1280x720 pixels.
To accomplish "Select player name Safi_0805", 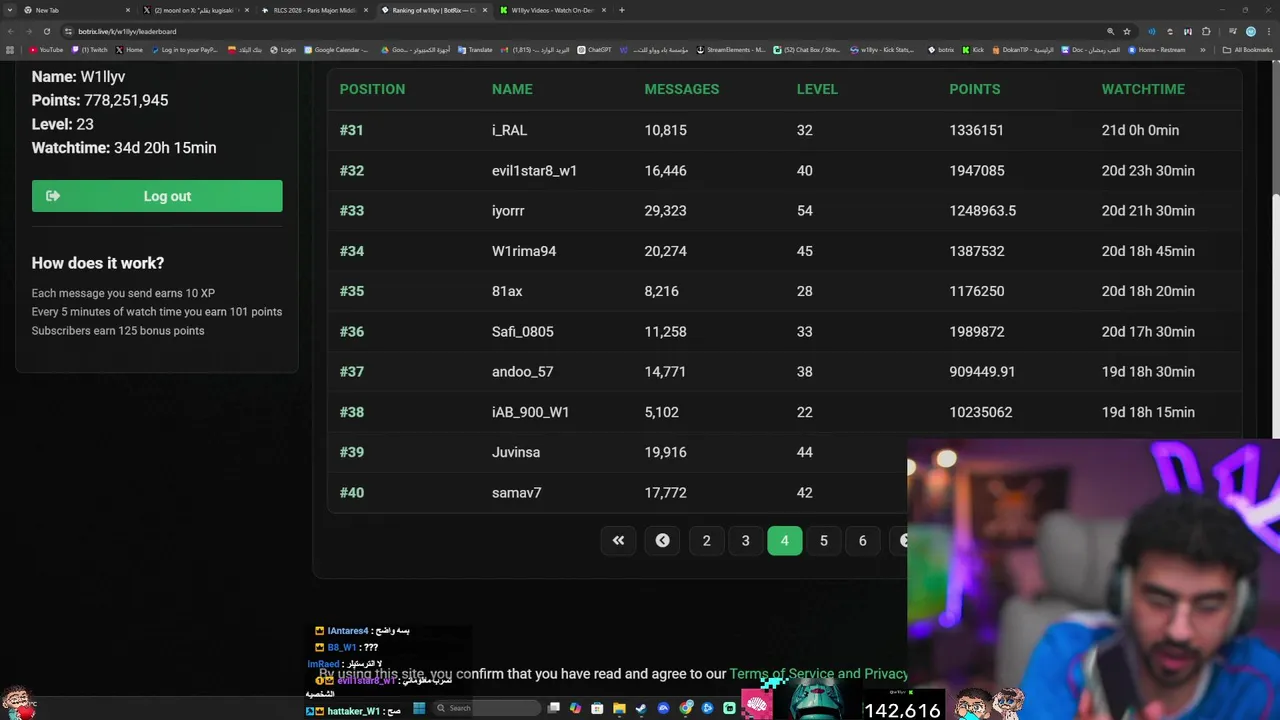I will (522, 332).
